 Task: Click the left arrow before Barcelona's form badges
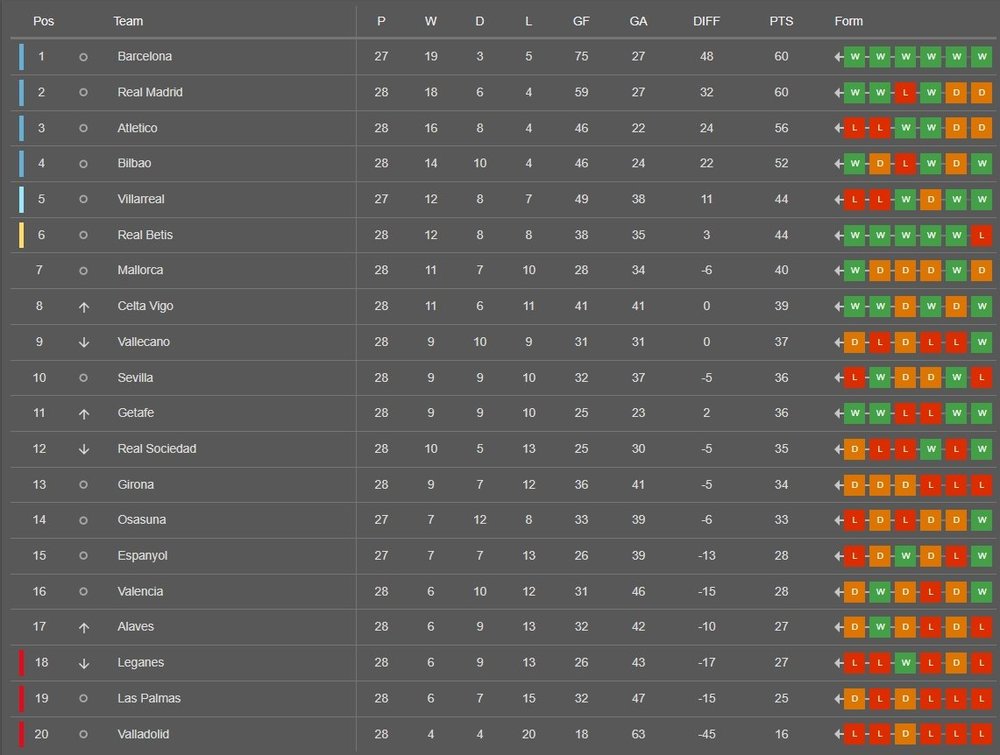[839, 57]
